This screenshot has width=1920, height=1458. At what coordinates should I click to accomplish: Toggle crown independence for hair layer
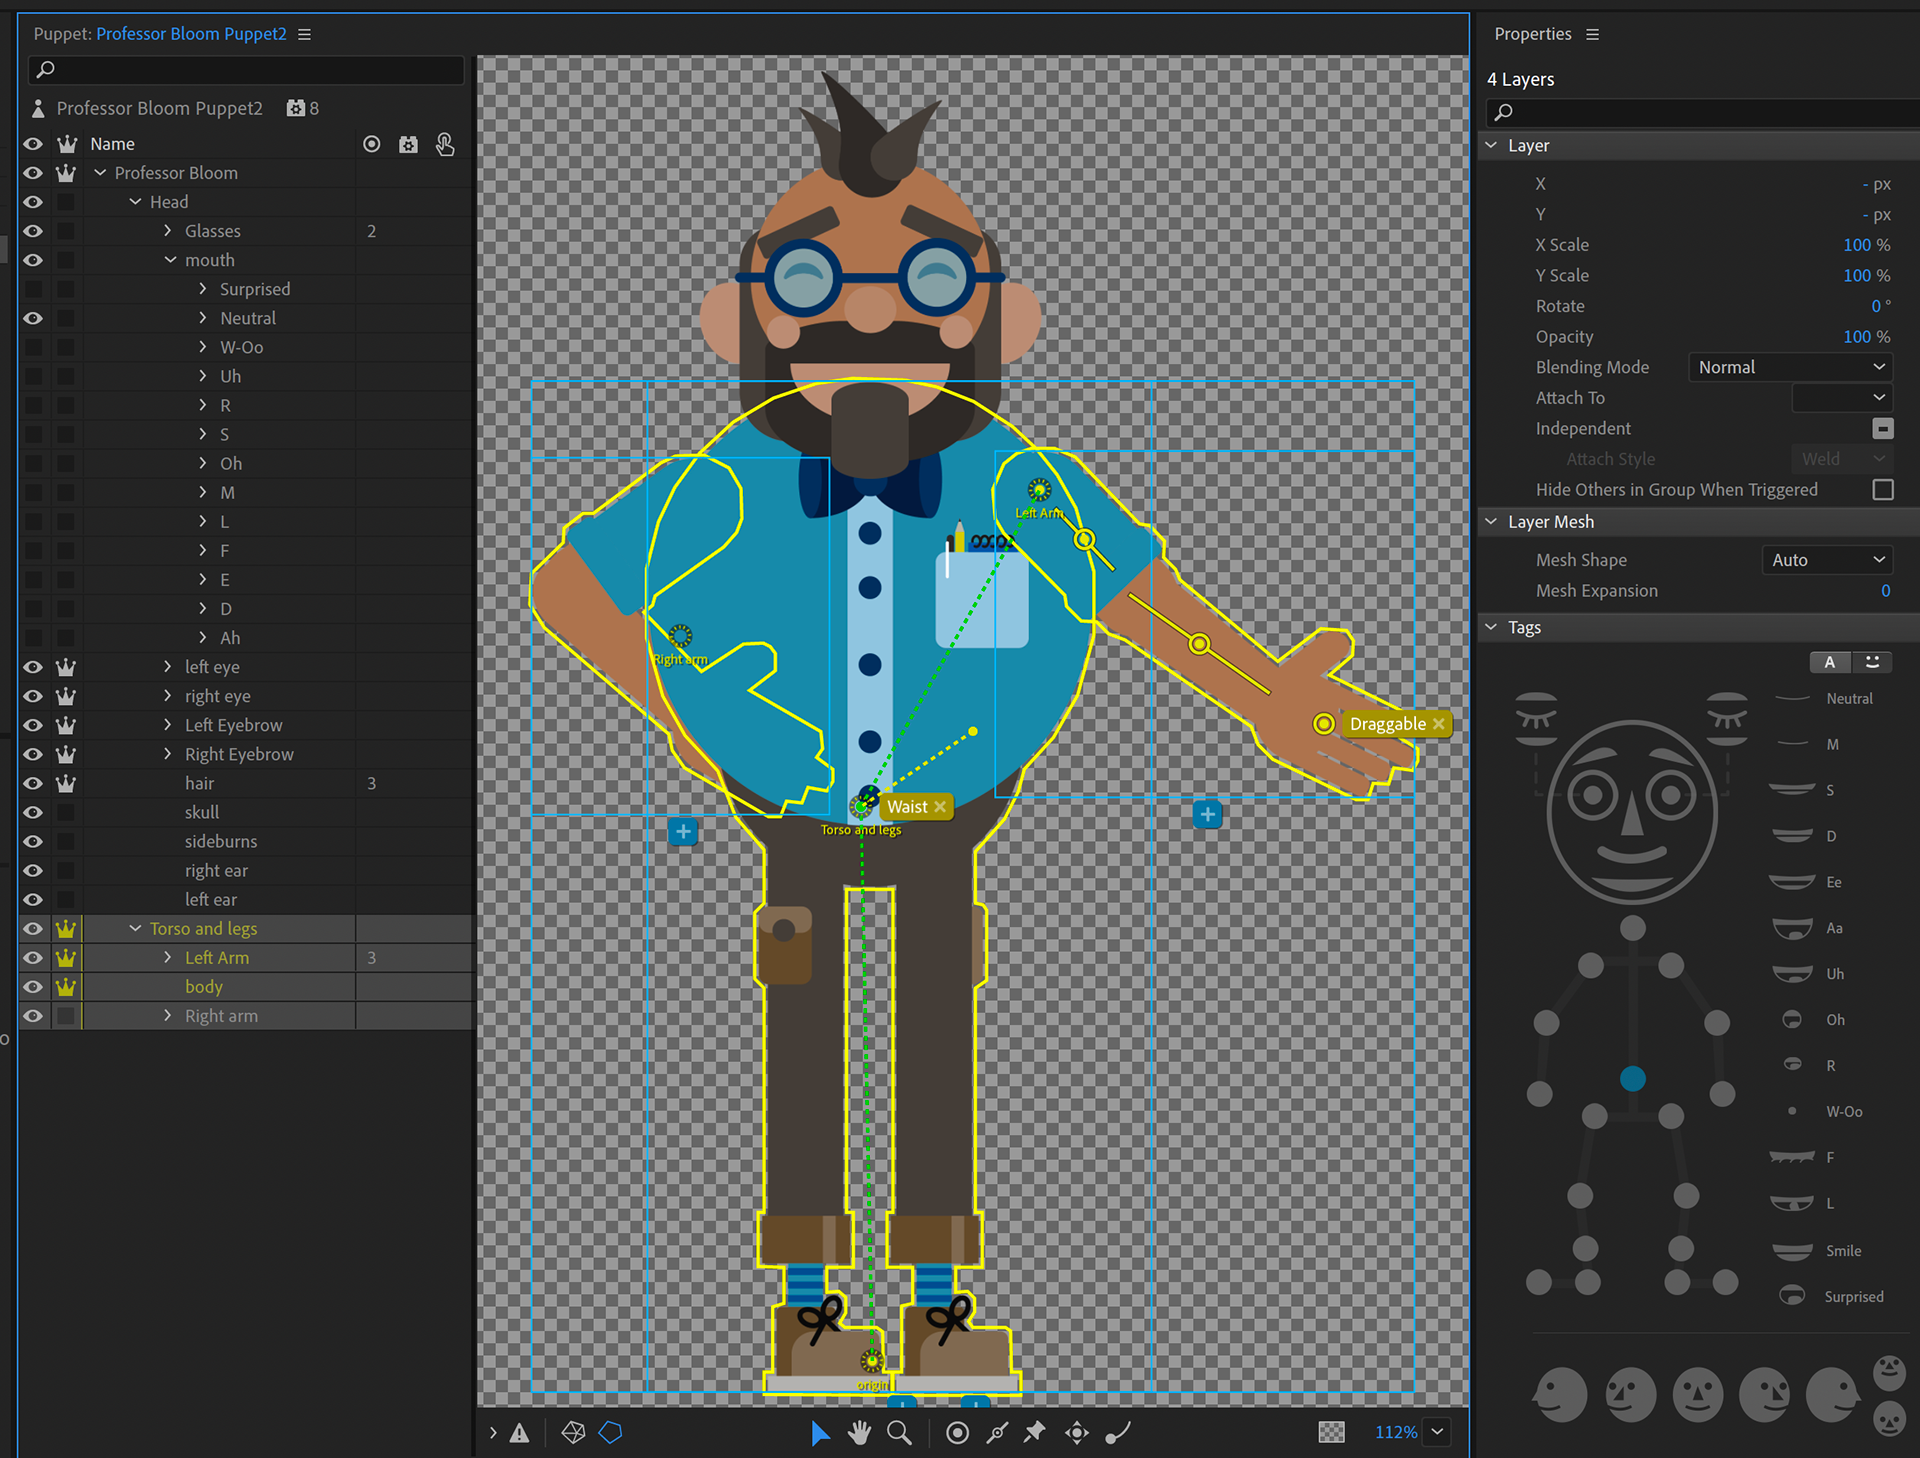point(66,784)
